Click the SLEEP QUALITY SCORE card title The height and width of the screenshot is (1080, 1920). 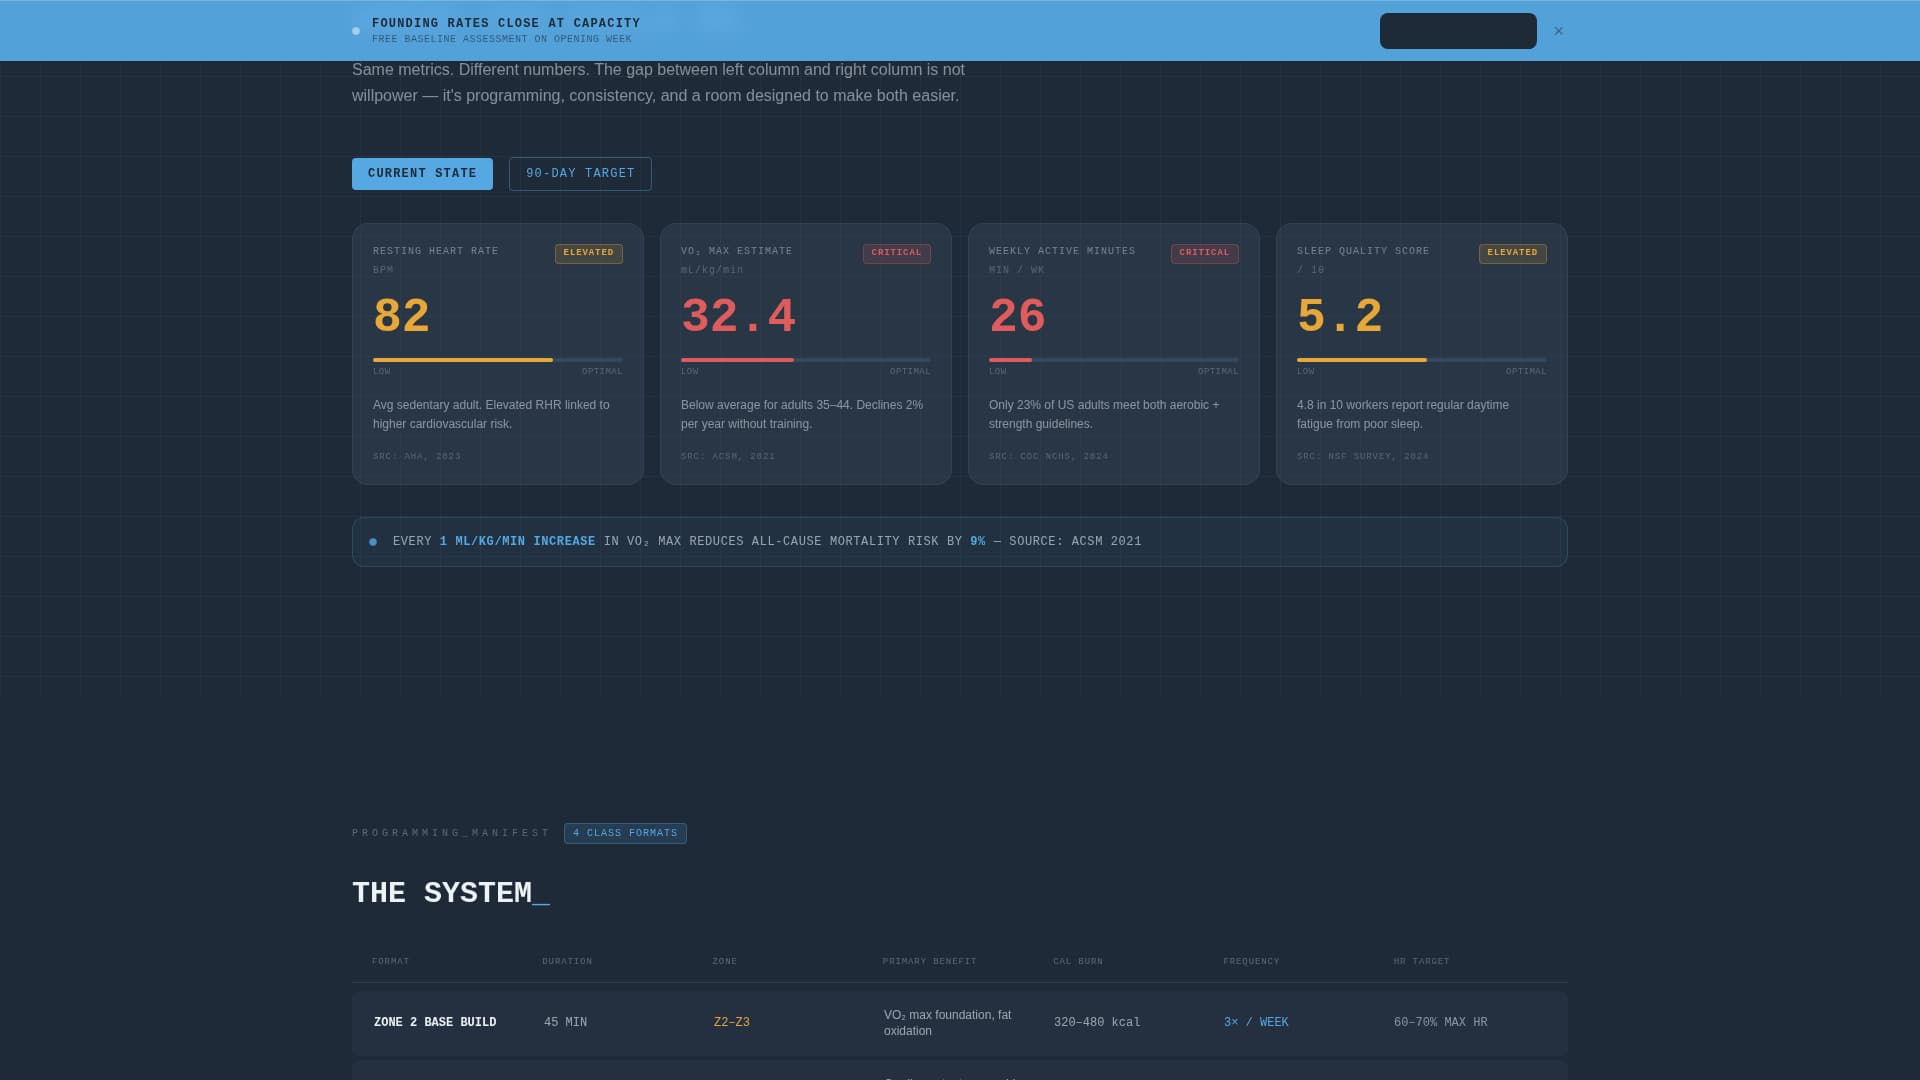click(1363, 251)
